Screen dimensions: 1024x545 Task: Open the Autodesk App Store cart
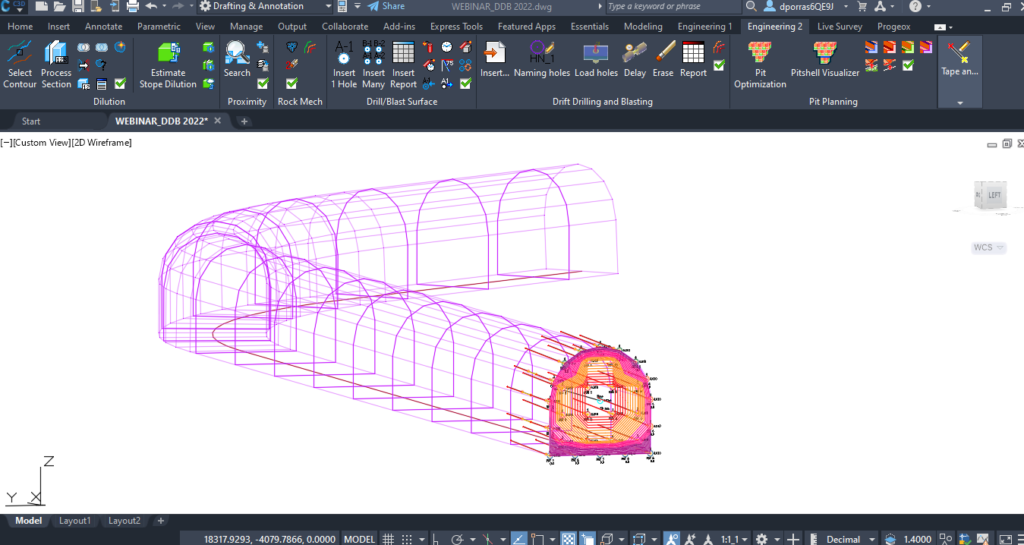point(862,7)
